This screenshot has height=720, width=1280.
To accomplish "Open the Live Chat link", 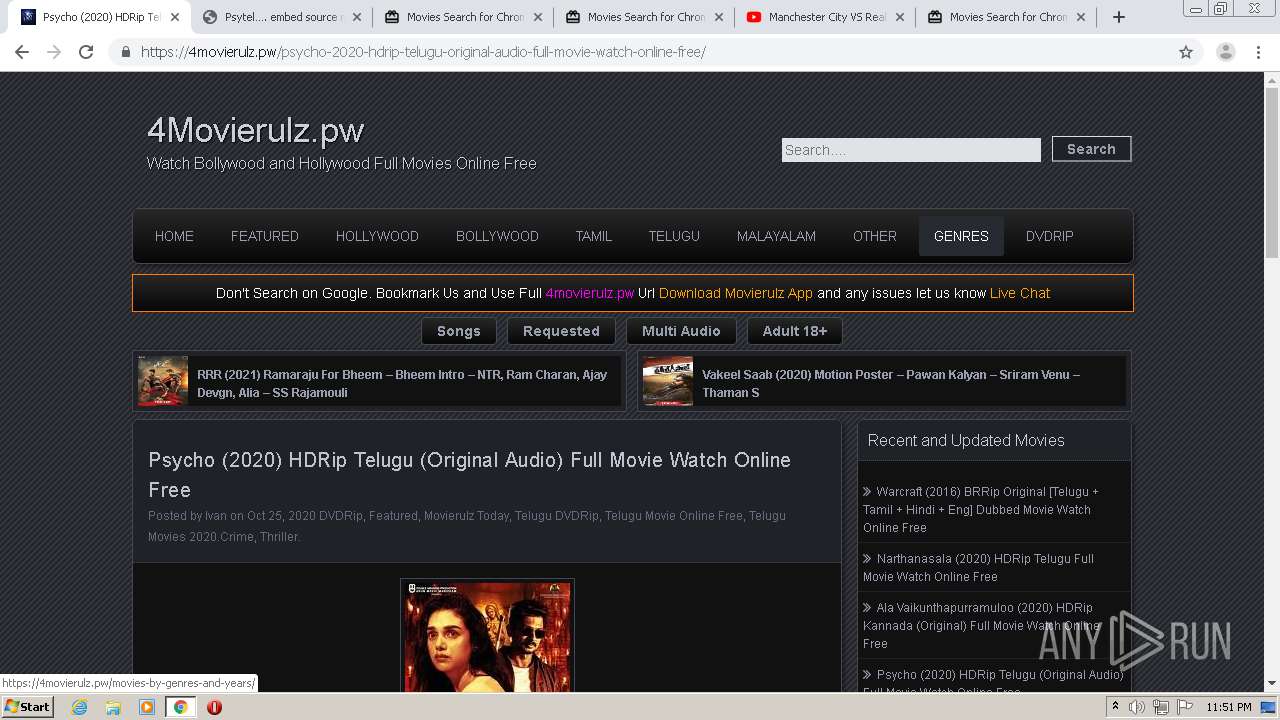I will click(1020, 293).
